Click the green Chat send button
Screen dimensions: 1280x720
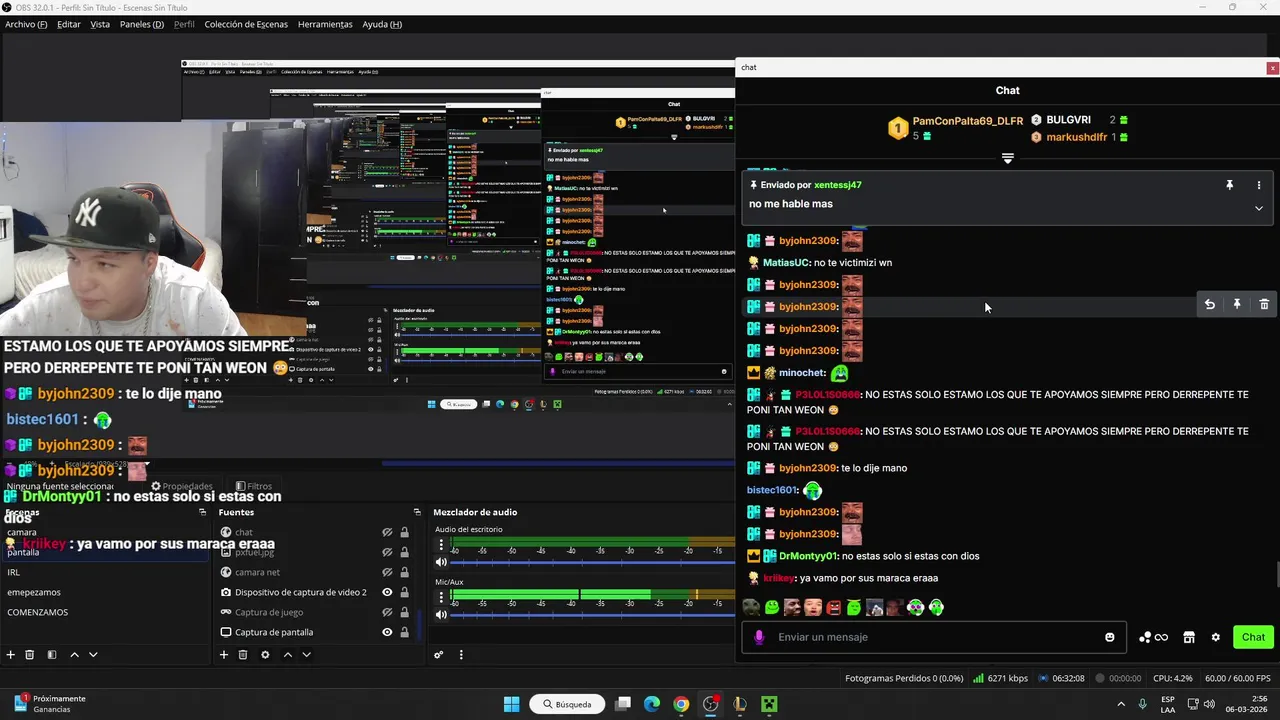tap(1253, 637)
